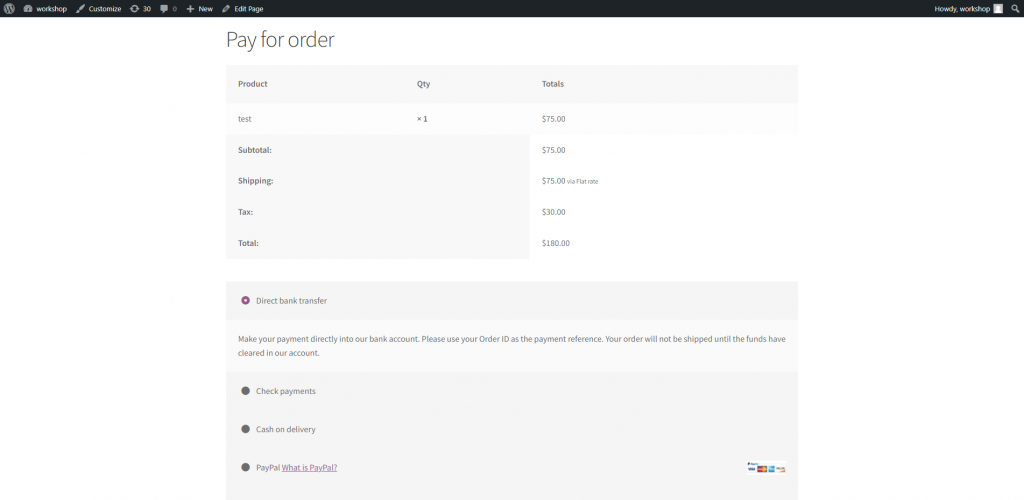Expand the New content menu
This screenshot has width=1024, height=500.
click(x=199, y=8)
